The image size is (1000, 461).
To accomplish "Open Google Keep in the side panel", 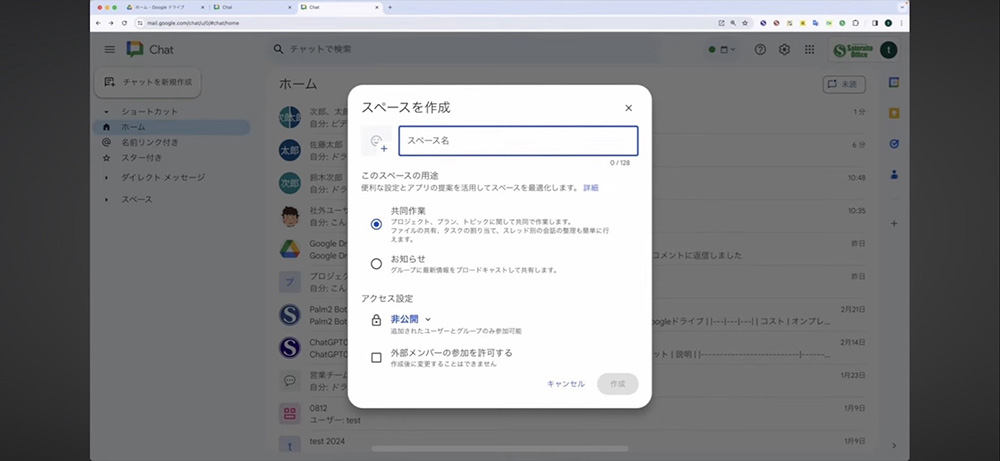I will coord(894,113).
